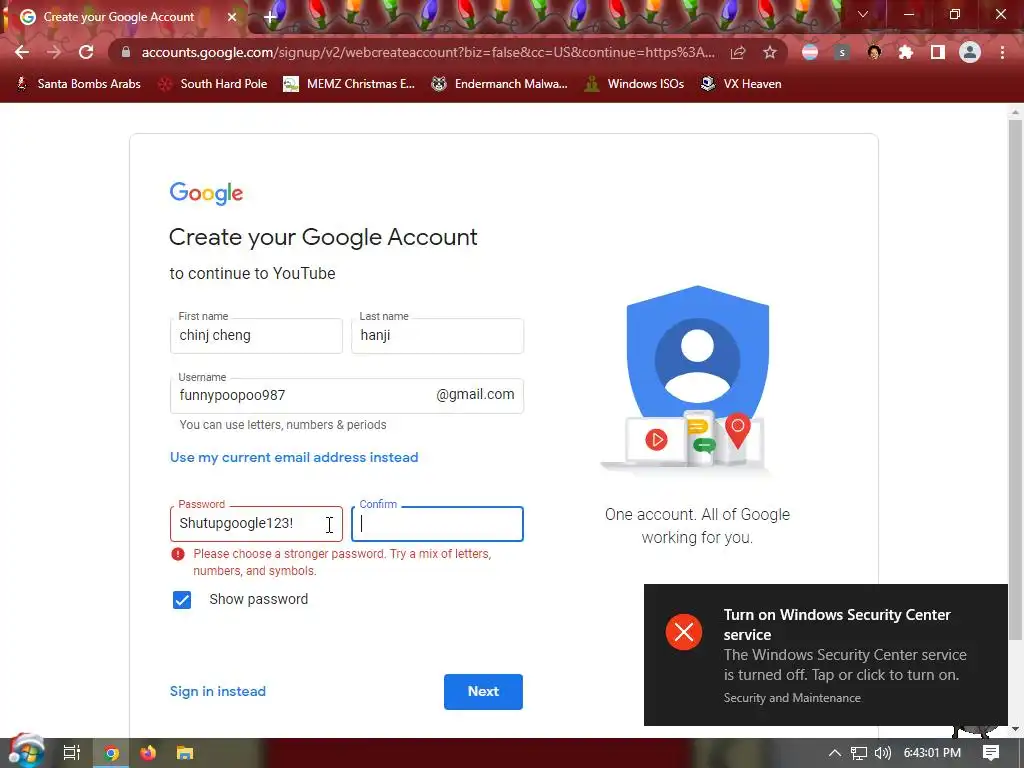Screen dimensions: 1024x768
Task: Open Santa Bombs Arabs bookmark
Action: point(78,84)
